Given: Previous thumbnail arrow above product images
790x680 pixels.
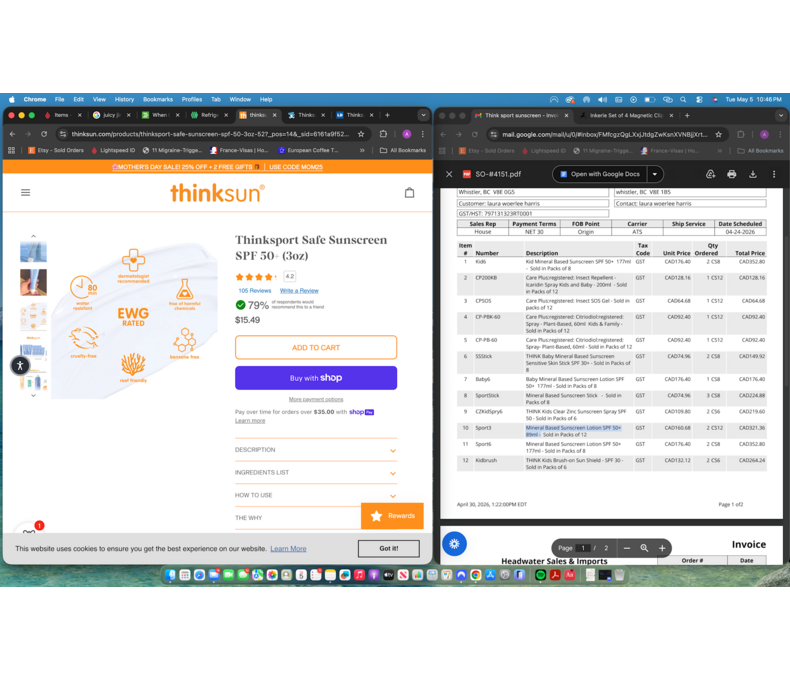Looking at the screenshot, I should point(33,236).
